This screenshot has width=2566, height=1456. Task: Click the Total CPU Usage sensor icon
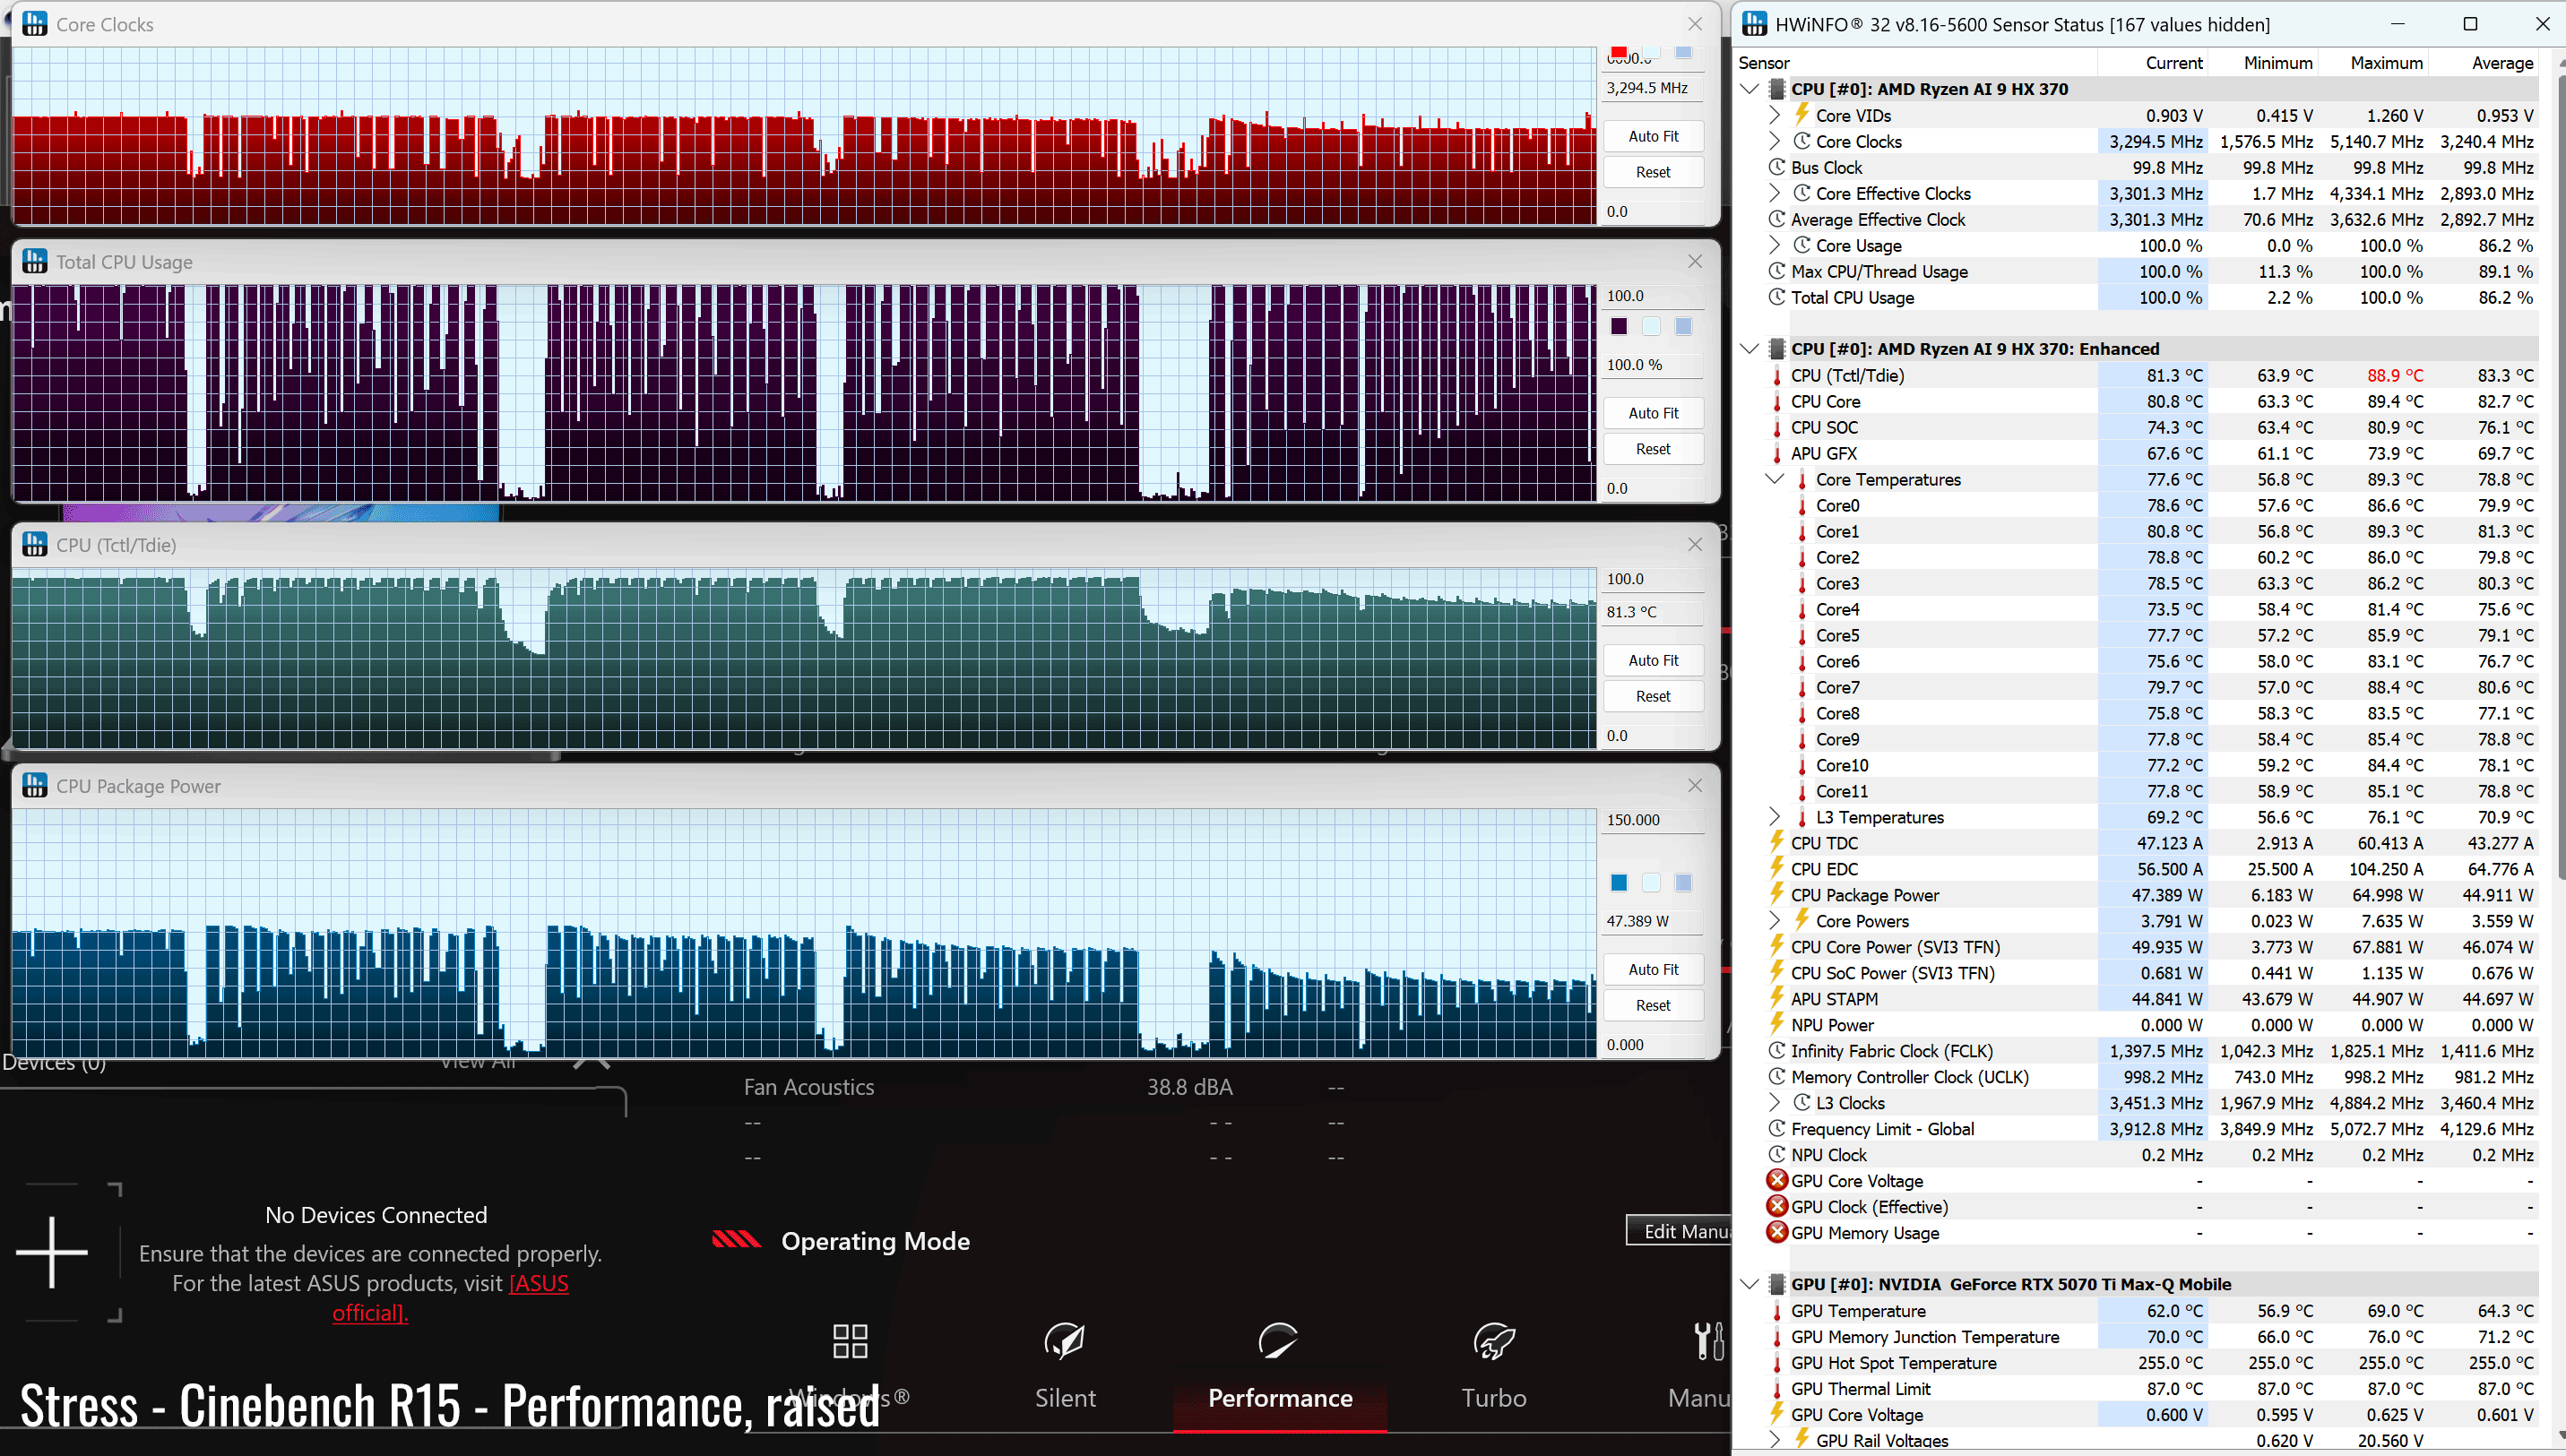click(1777, 297)
